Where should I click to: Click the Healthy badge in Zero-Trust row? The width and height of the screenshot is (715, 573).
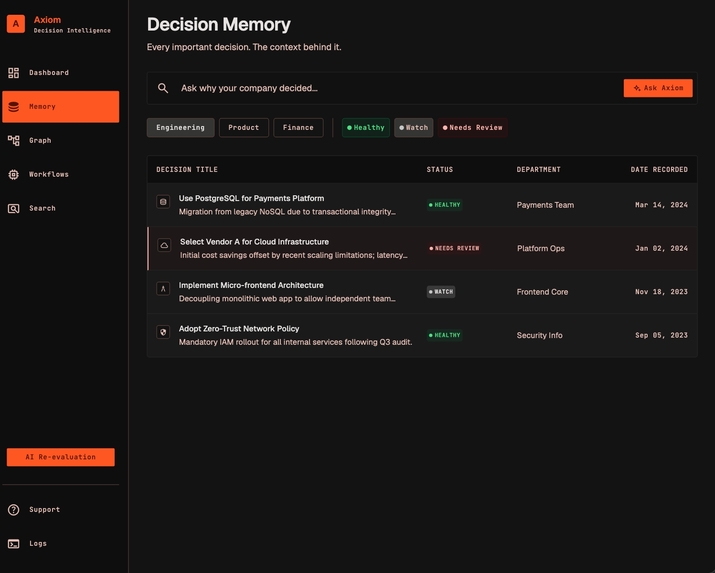(x=444, y=335)
